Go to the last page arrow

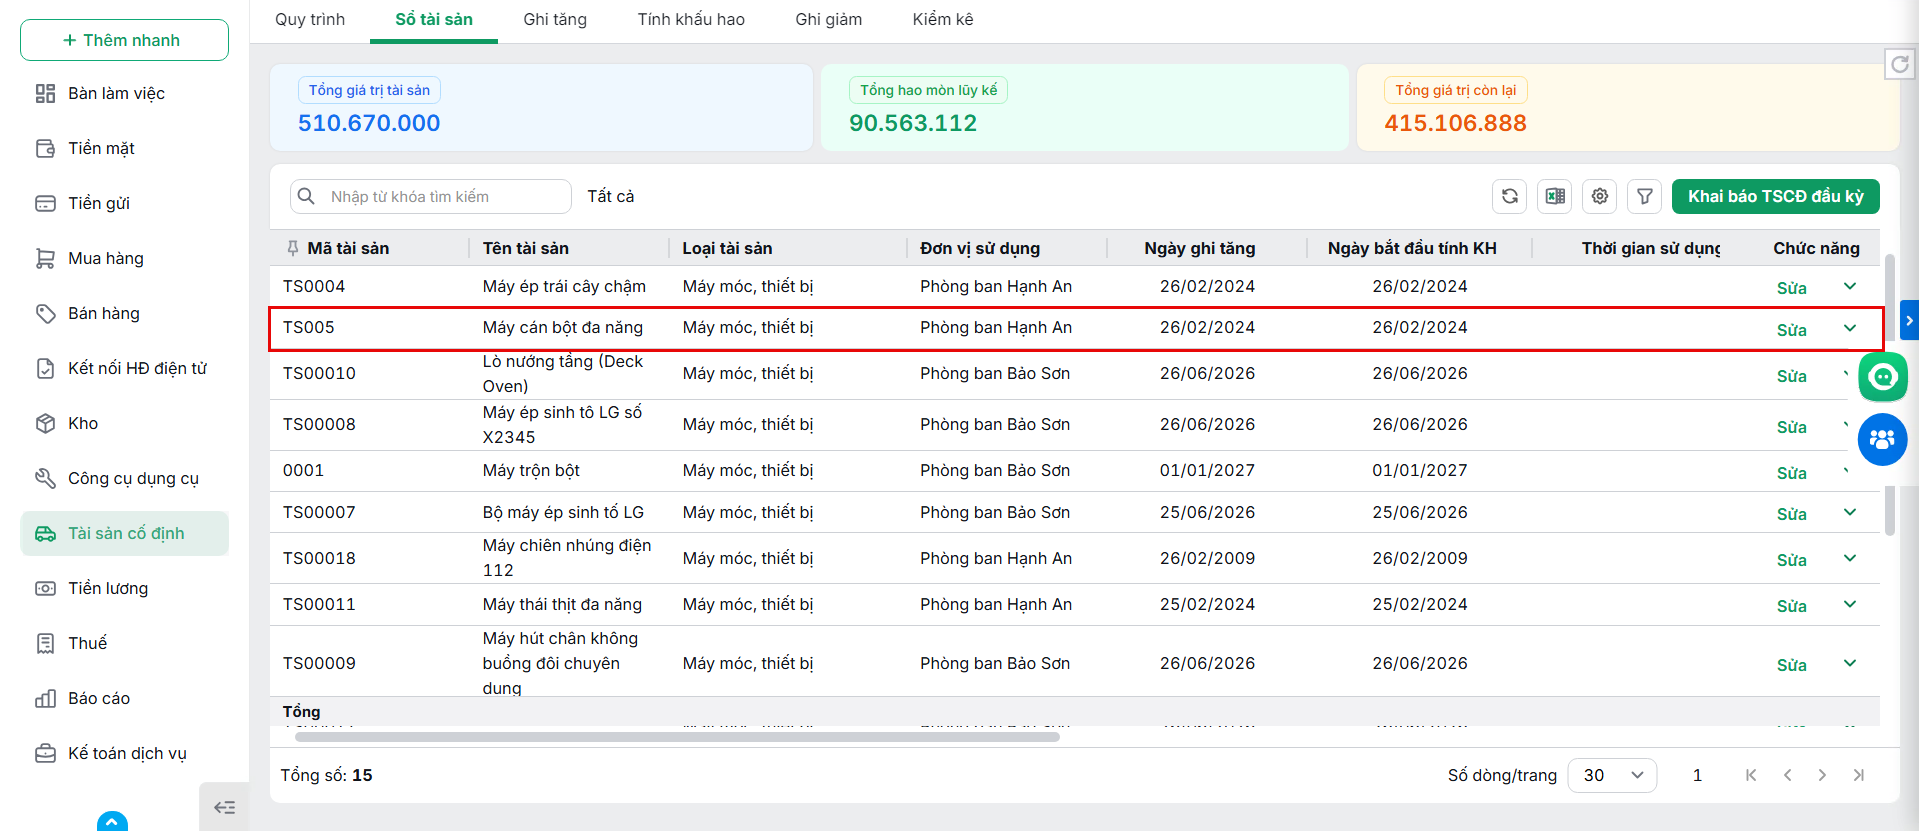(x=1858, y=775)
